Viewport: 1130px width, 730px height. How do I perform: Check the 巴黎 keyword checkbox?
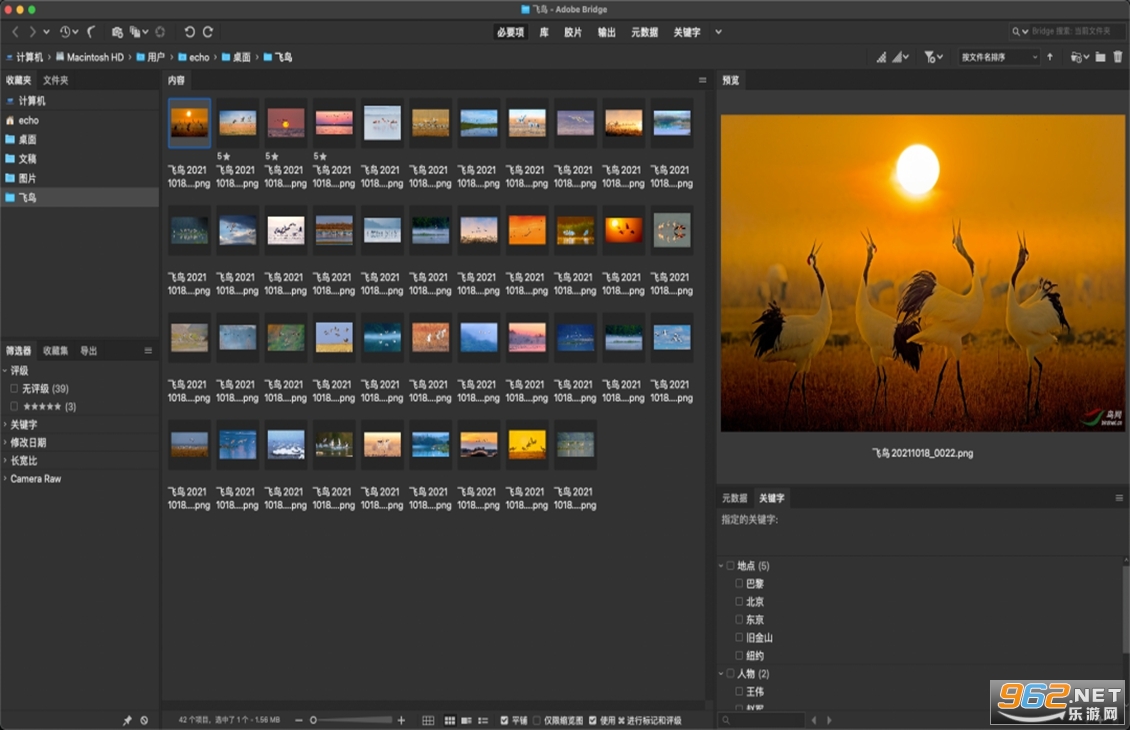pos(739,584)
